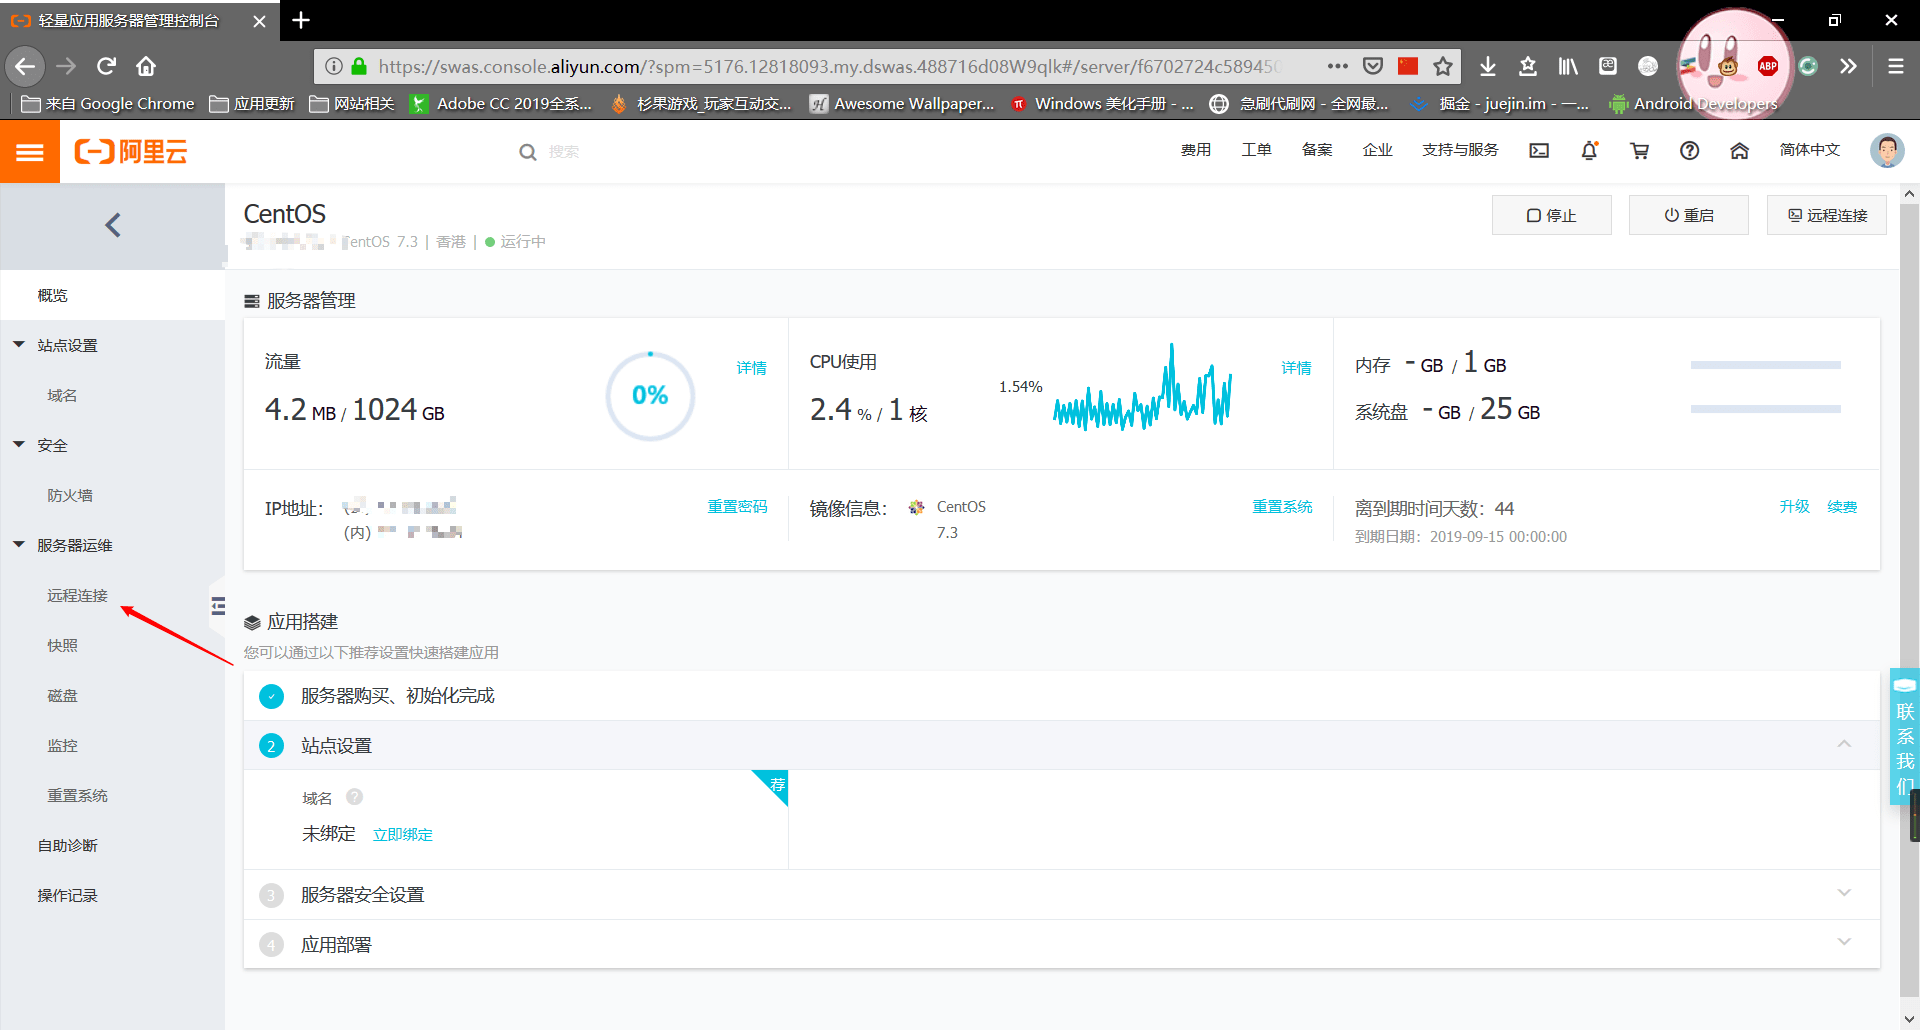Expand the 服务器安全设置 step

[x=1844, y=893]
